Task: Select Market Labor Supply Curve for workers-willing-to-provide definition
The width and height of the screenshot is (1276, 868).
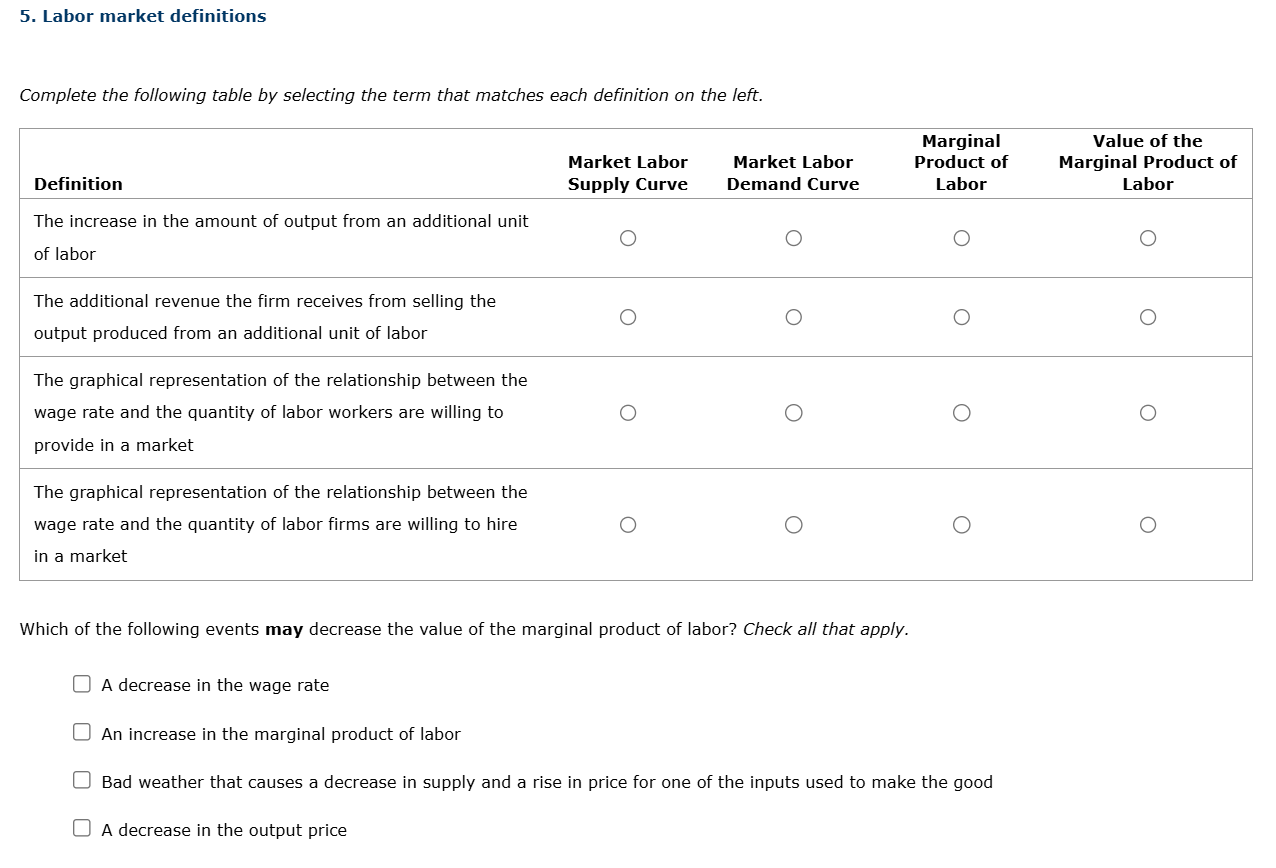Action: click(628, 412)
